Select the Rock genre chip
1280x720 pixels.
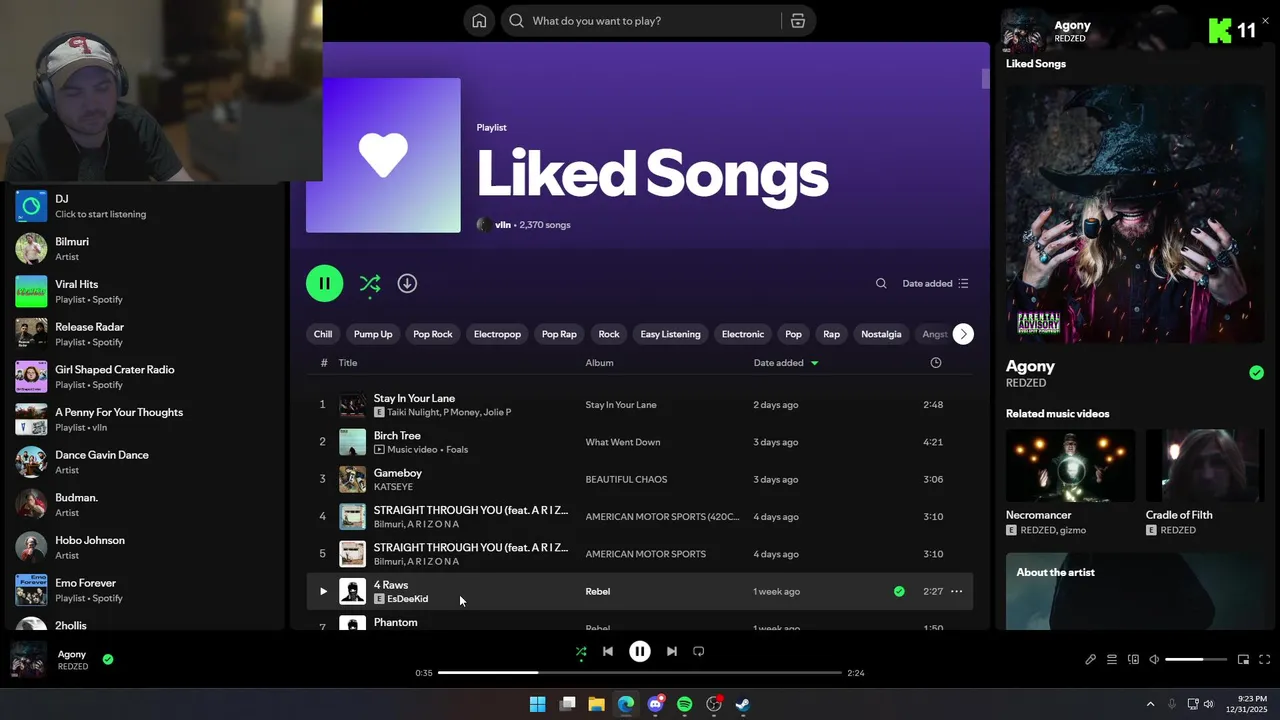click(x=609, y=334)
